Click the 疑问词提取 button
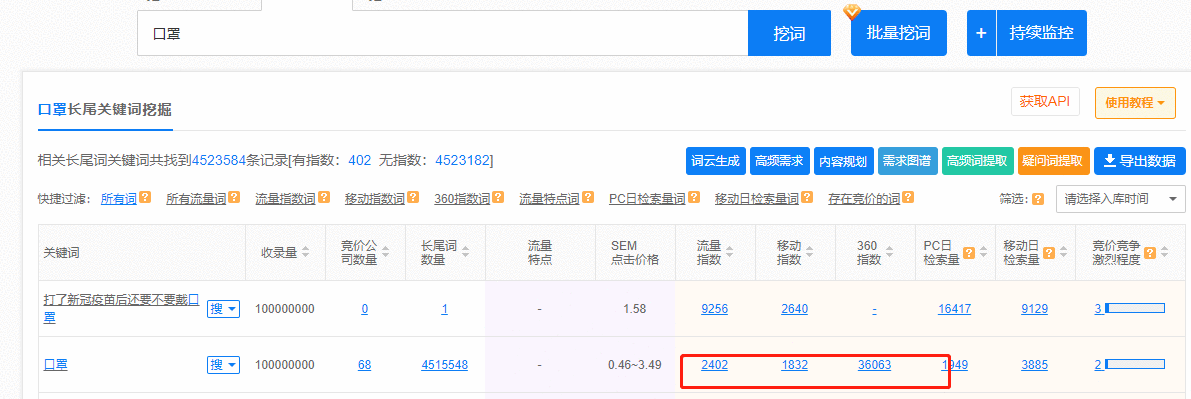The height and width of the screenshot is (399, 1191). 1054,161
